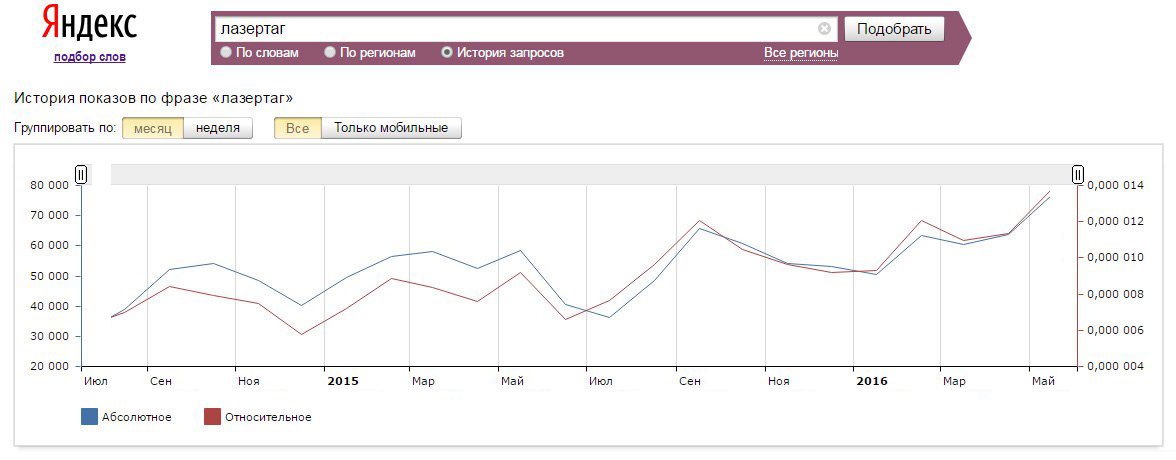Select the right range slider handle

1078,175
